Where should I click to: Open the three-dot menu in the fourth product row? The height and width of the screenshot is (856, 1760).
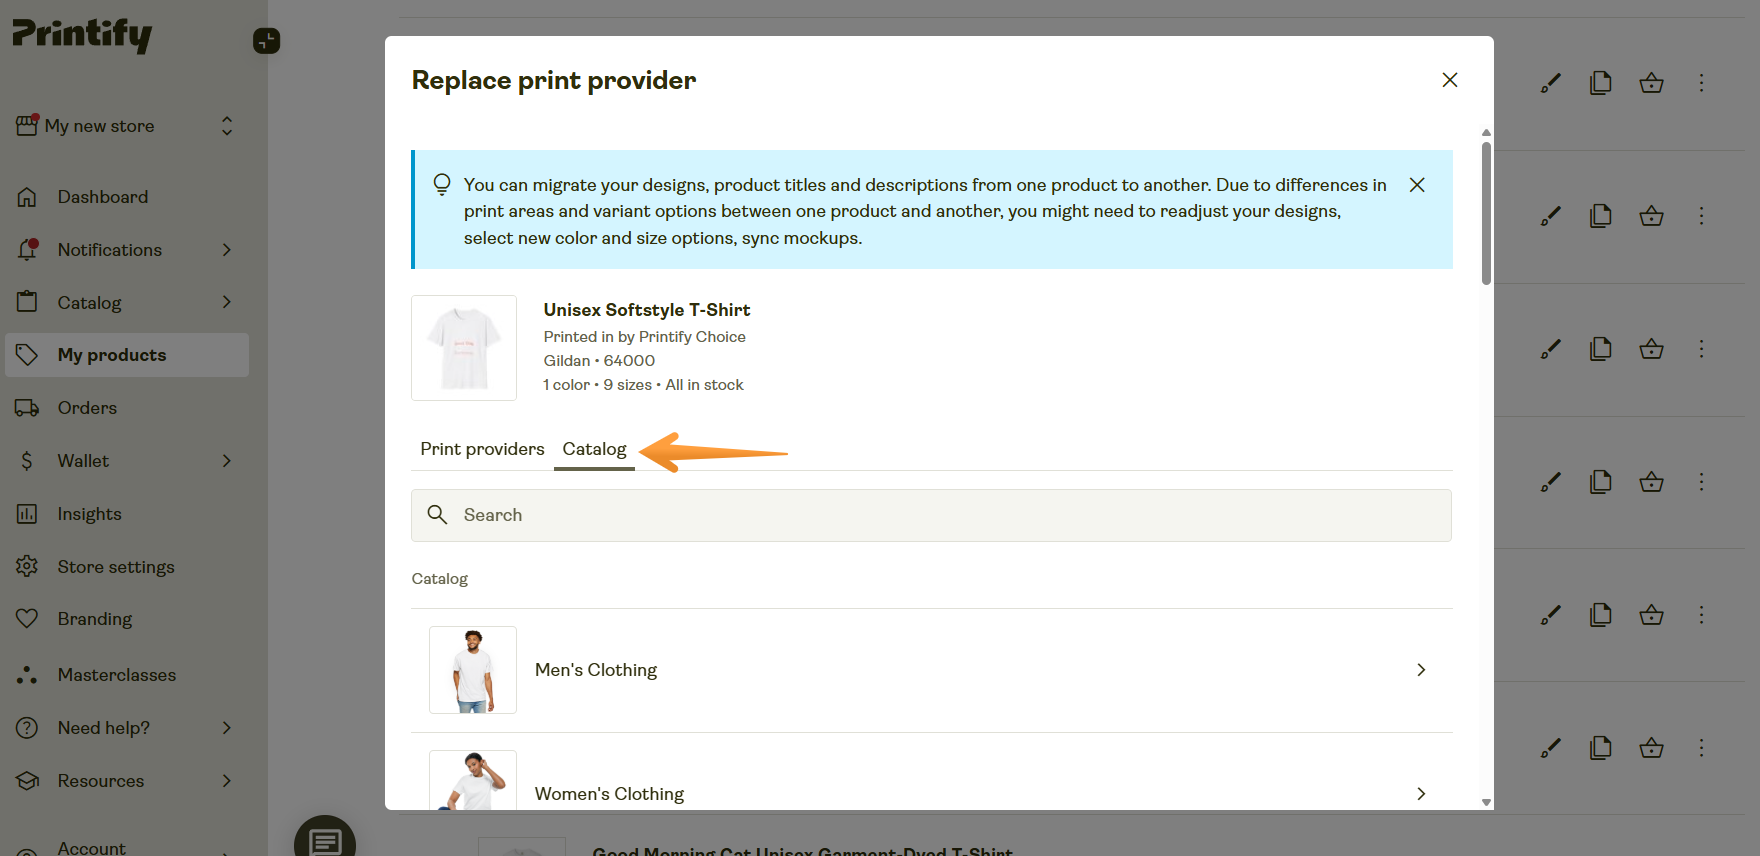[1701, 482]
